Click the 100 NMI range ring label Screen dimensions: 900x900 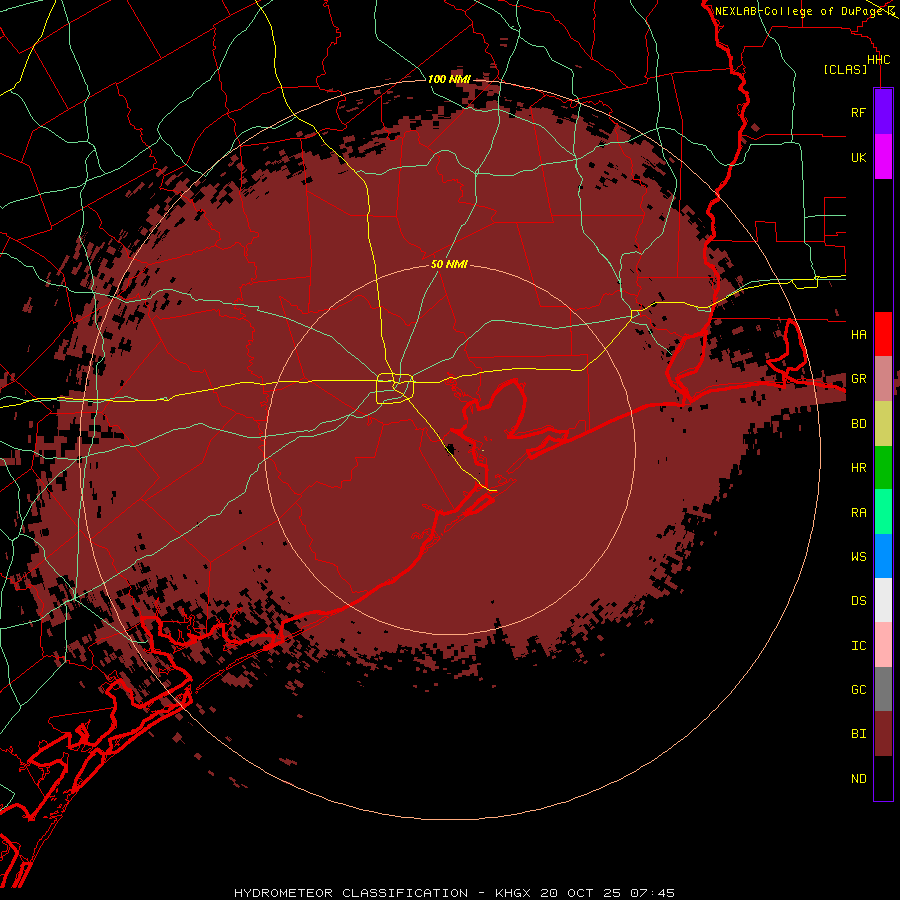[448, 79]
